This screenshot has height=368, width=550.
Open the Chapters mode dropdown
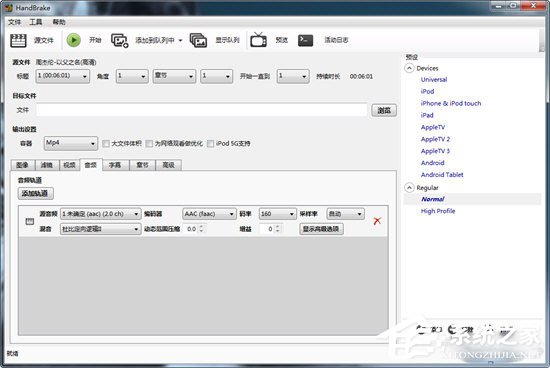(174, 76)
